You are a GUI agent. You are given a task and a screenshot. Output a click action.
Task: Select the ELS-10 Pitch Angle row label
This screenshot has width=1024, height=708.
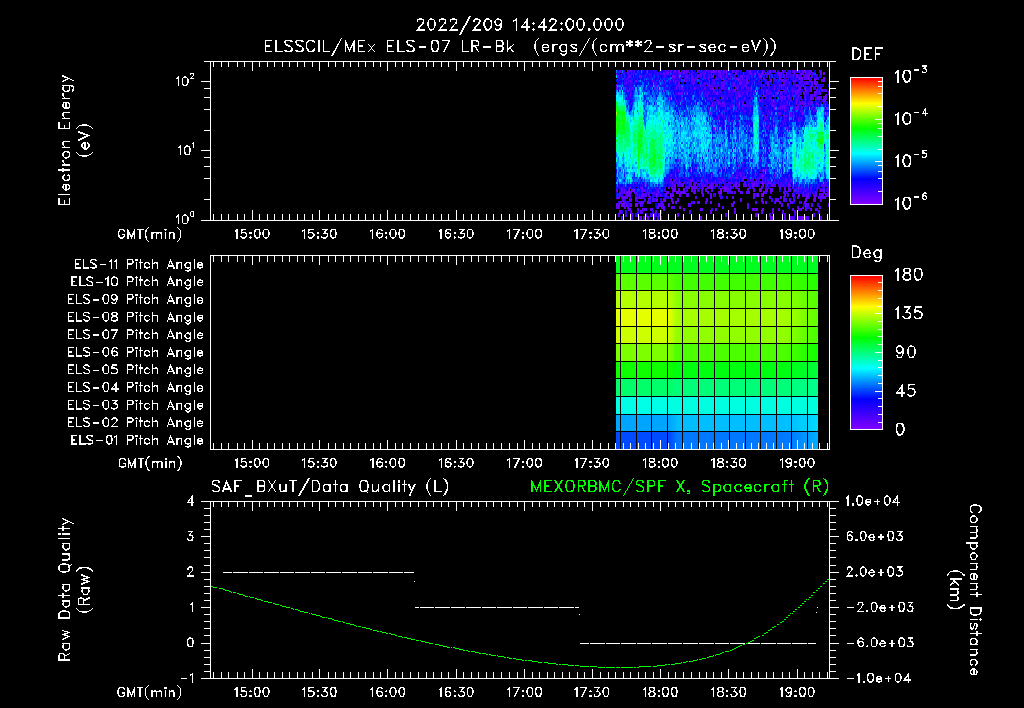coord(136,282)
